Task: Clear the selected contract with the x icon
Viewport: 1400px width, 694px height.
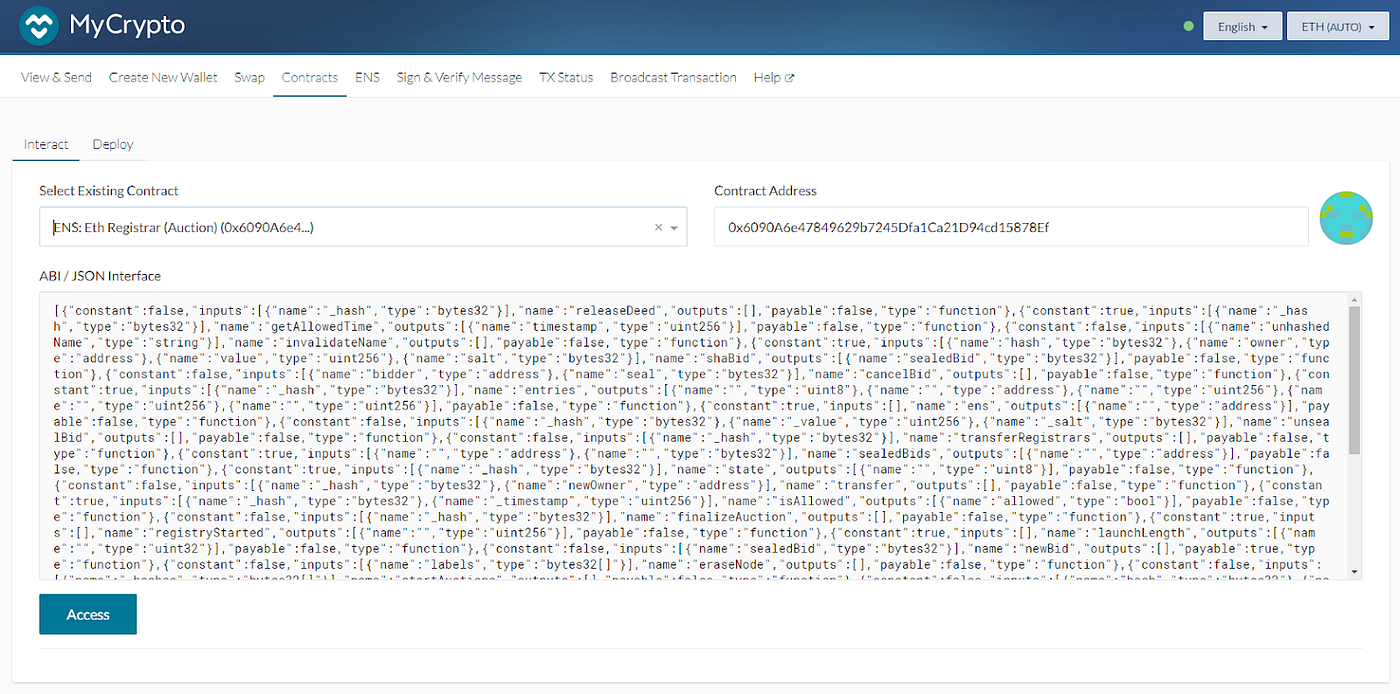Action: 658,228
